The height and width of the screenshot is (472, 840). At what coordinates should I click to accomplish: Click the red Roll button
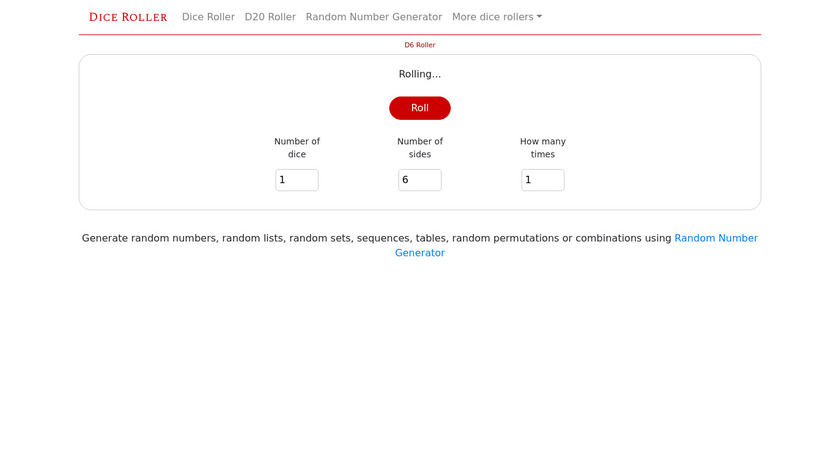[x=420, y=108]
